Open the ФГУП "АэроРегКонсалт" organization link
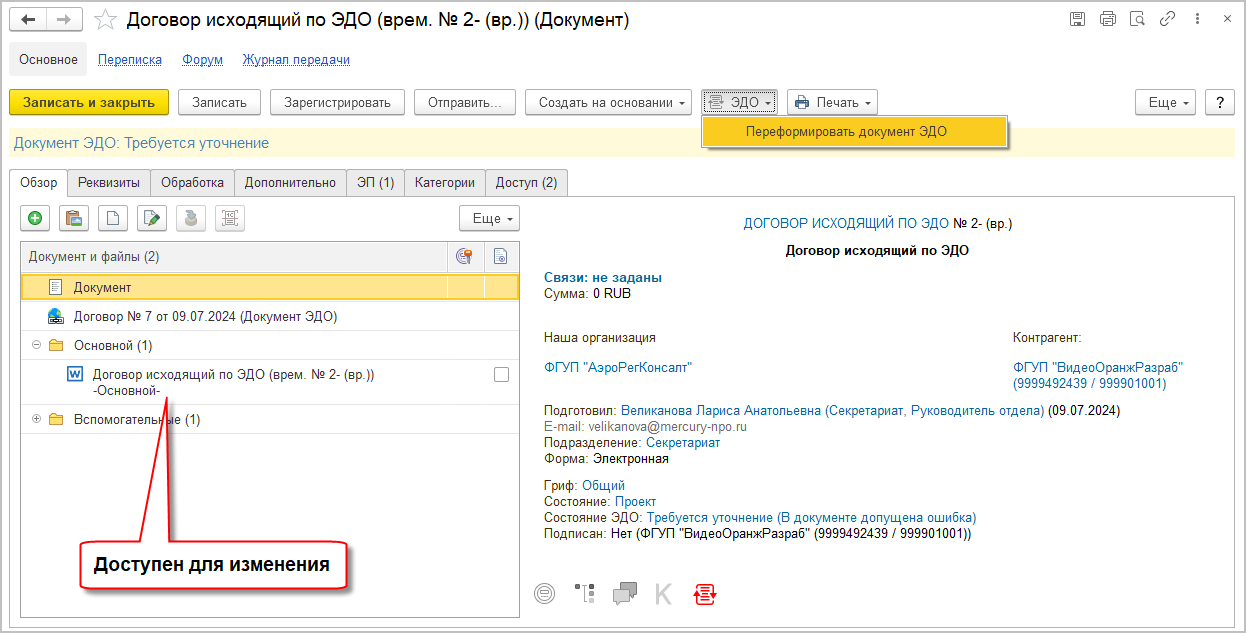The width and height of the screenshot is (1246, 633). [x=618, y=368]
